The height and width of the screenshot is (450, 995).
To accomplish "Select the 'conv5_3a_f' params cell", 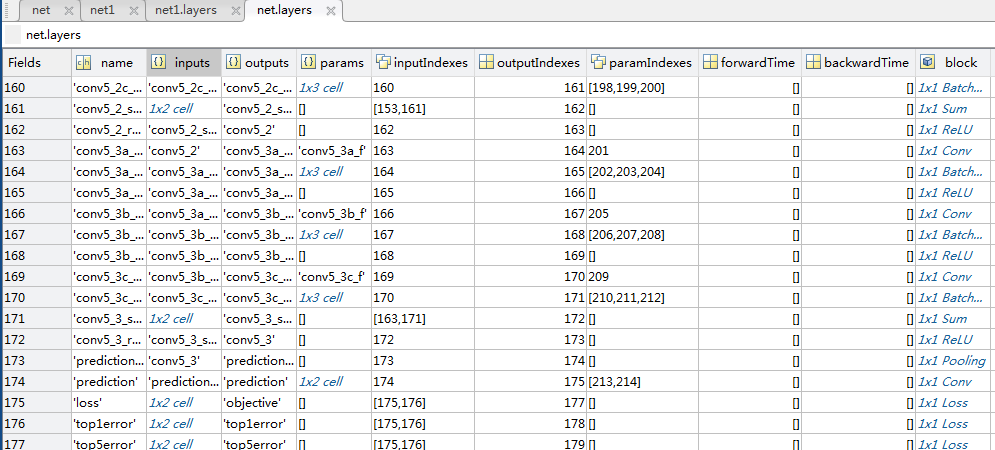I will coord(334,151).
